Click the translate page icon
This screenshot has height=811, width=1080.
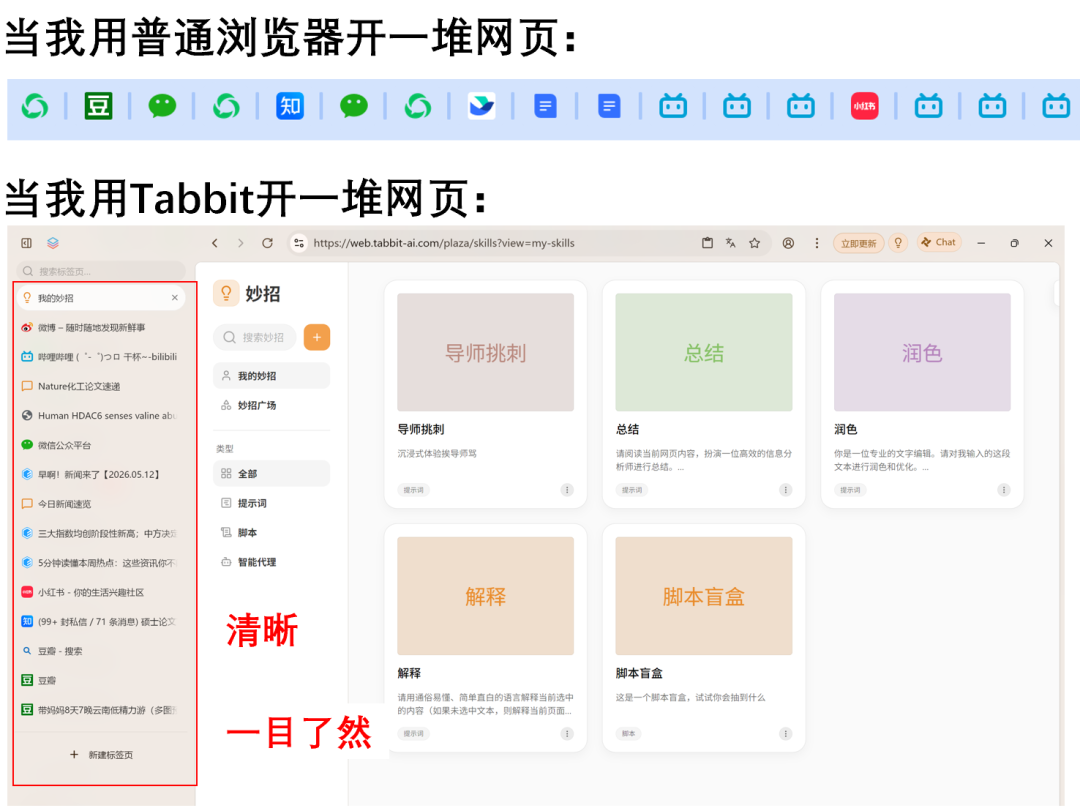click(731, 243)
